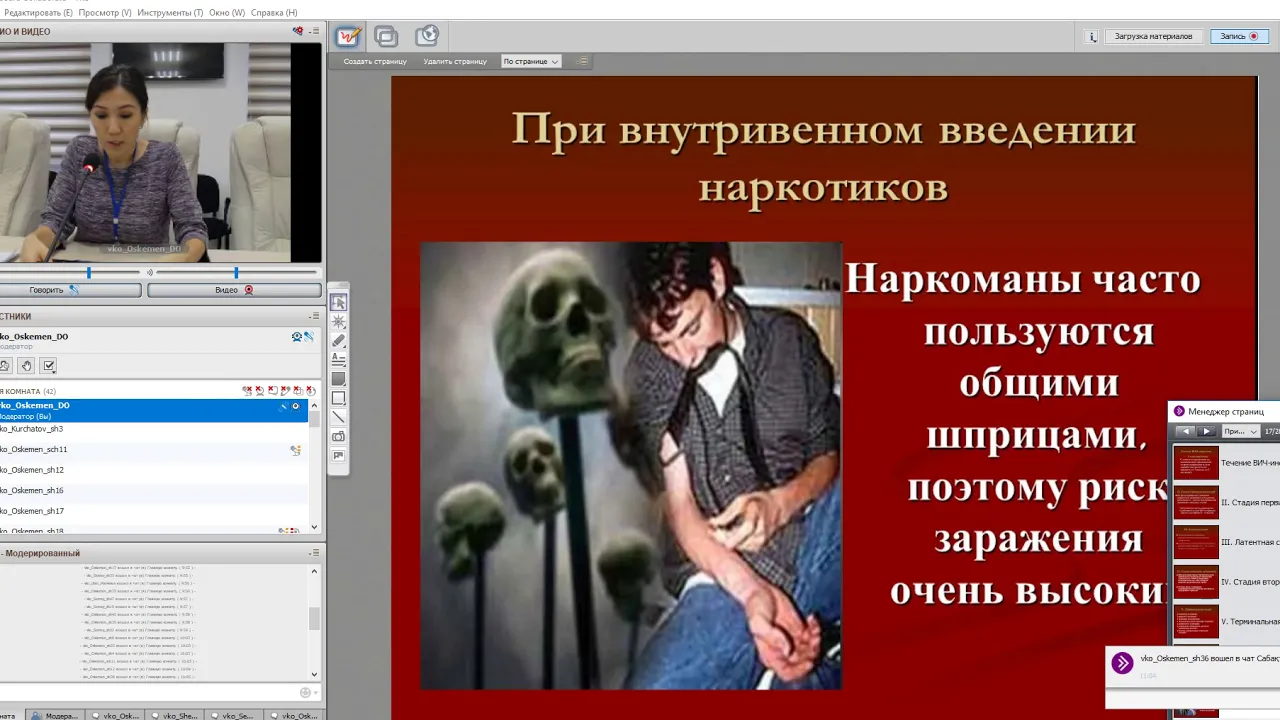Select participant vko_Oskemen_sch11
Screen dimensions: 1280x720
[154, 450]
